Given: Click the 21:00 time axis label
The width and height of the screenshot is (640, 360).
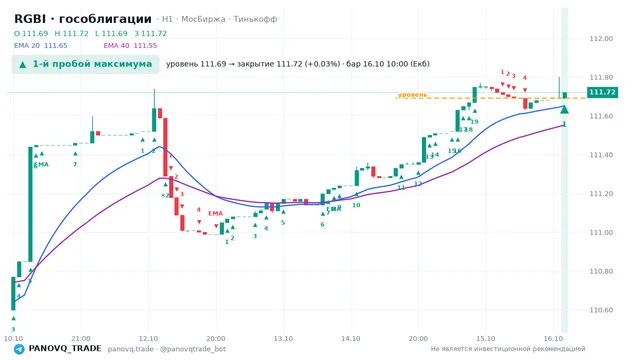Looking at the screenshot, I should click(81, 339).
